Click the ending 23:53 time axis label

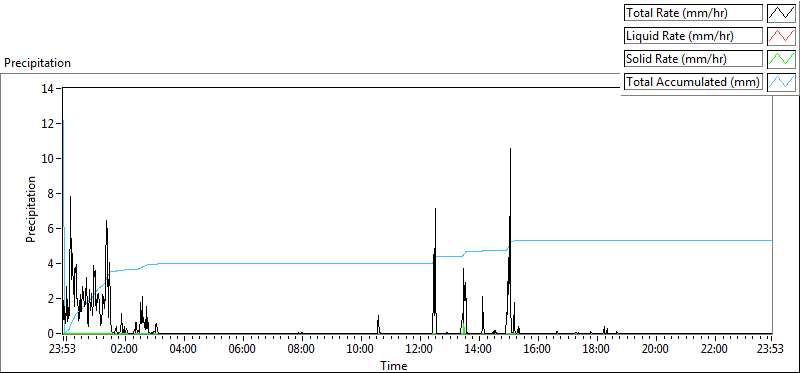769,350
